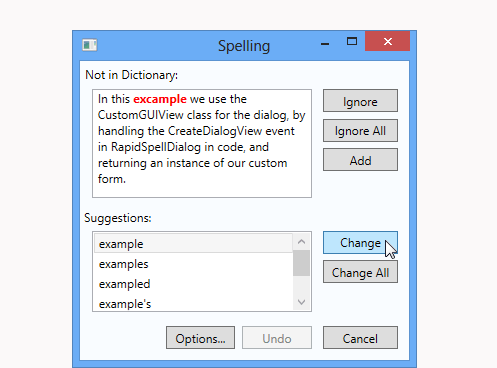Viewport: 497px width, 368px height.
Task: Select the suggestion "example"
Action: [193, 243]
